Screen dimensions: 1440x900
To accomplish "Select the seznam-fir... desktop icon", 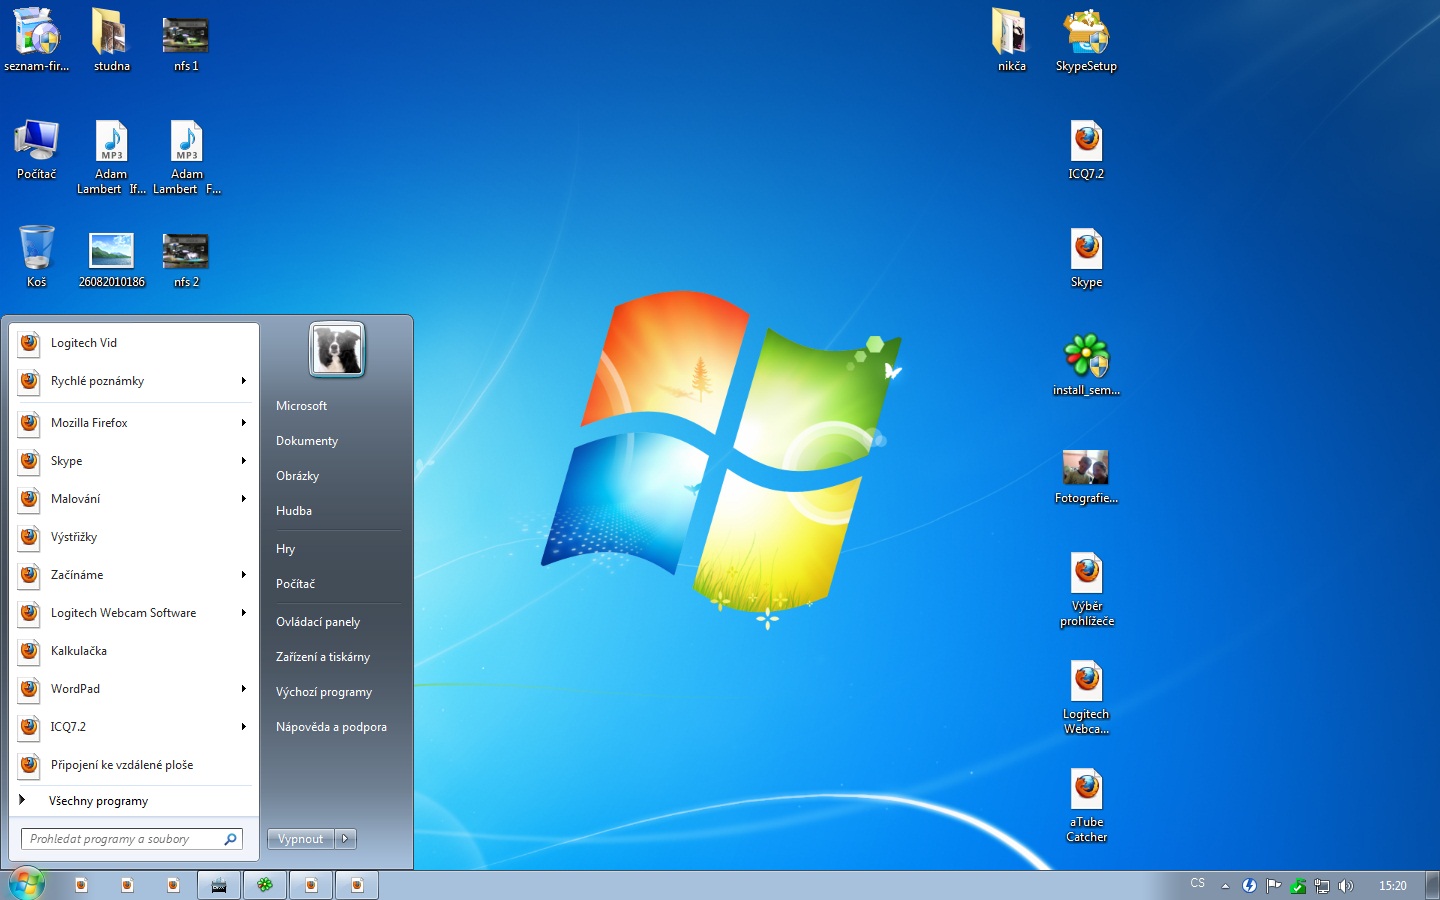I will tap(37, 41).
